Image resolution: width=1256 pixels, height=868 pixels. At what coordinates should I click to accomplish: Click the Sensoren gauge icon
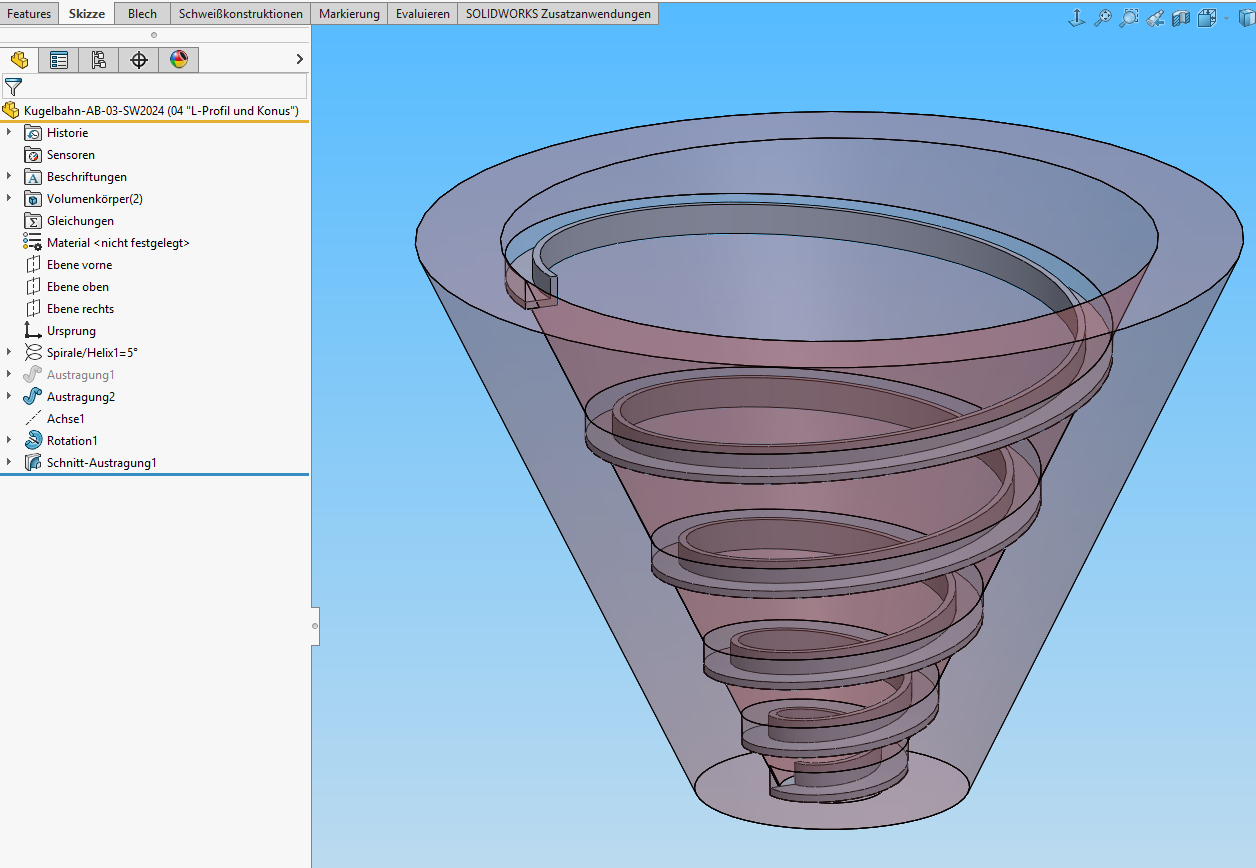click(x=32, y=155)
